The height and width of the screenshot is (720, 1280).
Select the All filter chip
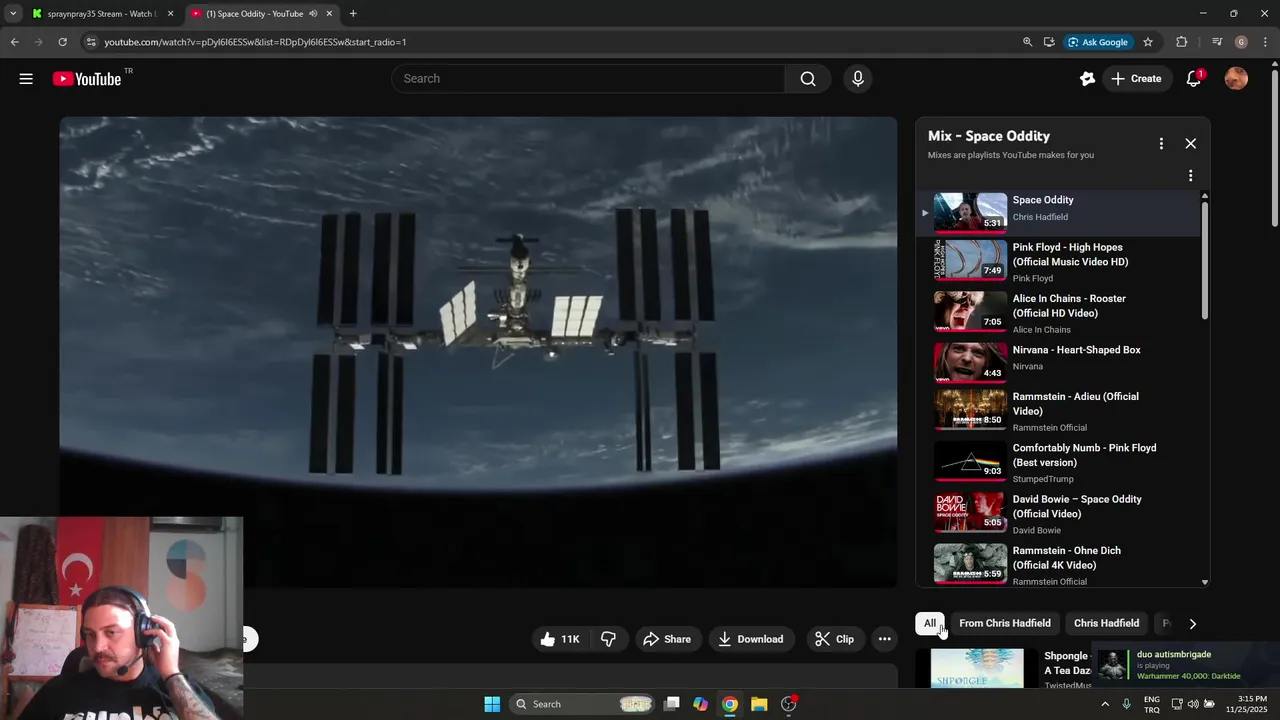[x=930, y=623]
